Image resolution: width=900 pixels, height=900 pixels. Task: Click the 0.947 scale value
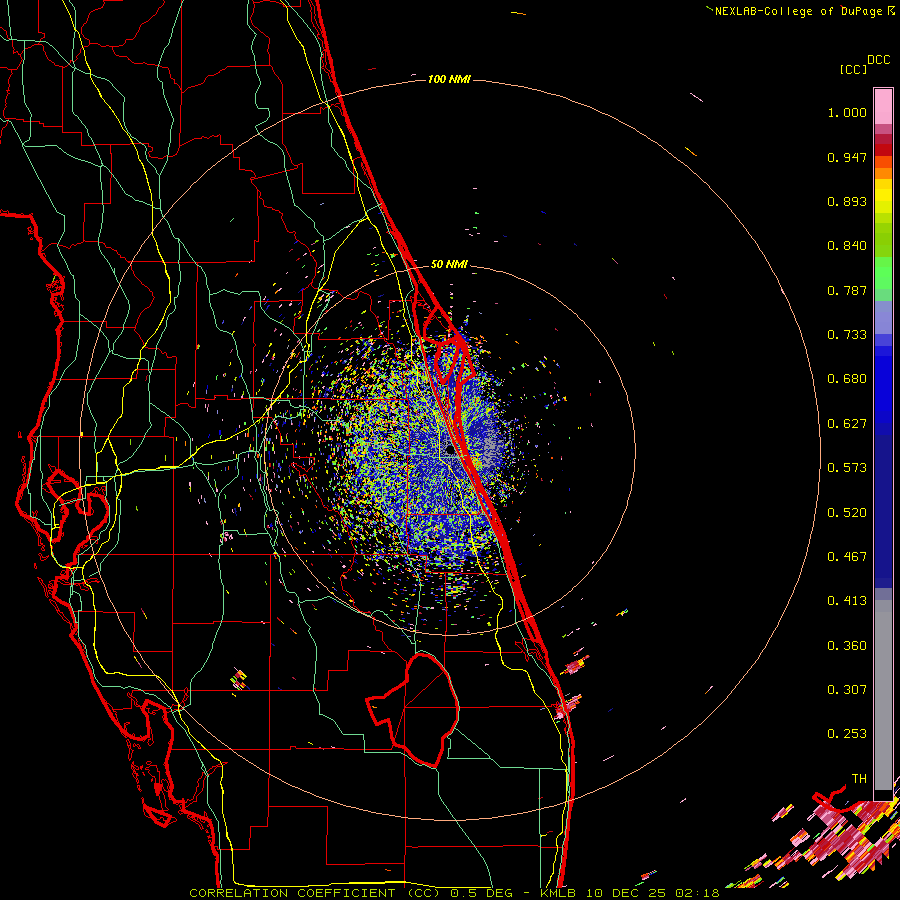(x=847, y=157)
